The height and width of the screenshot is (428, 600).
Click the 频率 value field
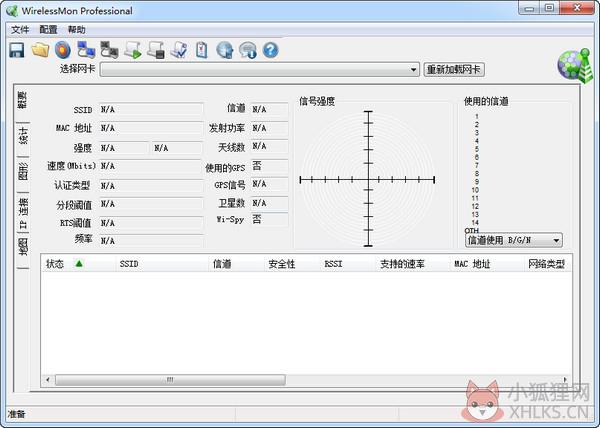[x=151, y=241]
